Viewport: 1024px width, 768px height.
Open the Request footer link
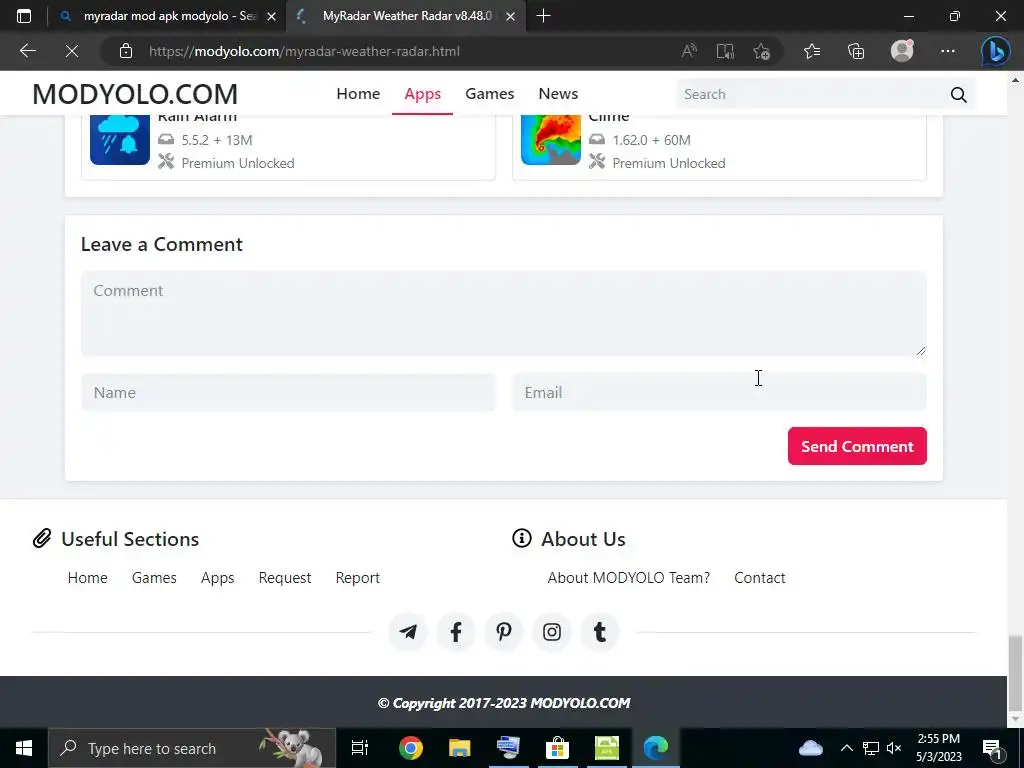(x=285, y=578)
